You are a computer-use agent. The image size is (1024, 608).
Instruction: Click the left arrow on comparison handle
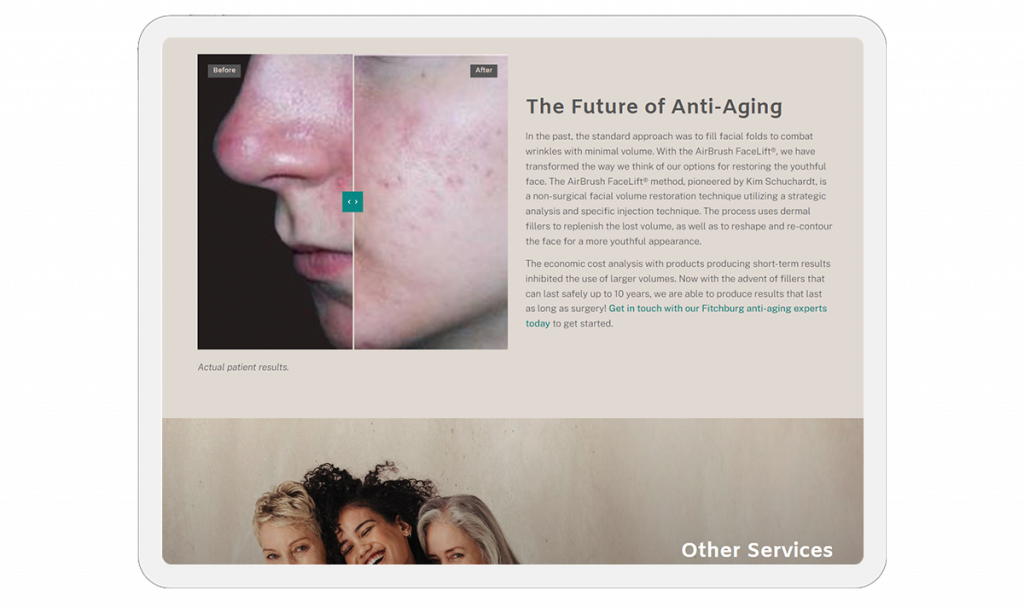(349, 202)
